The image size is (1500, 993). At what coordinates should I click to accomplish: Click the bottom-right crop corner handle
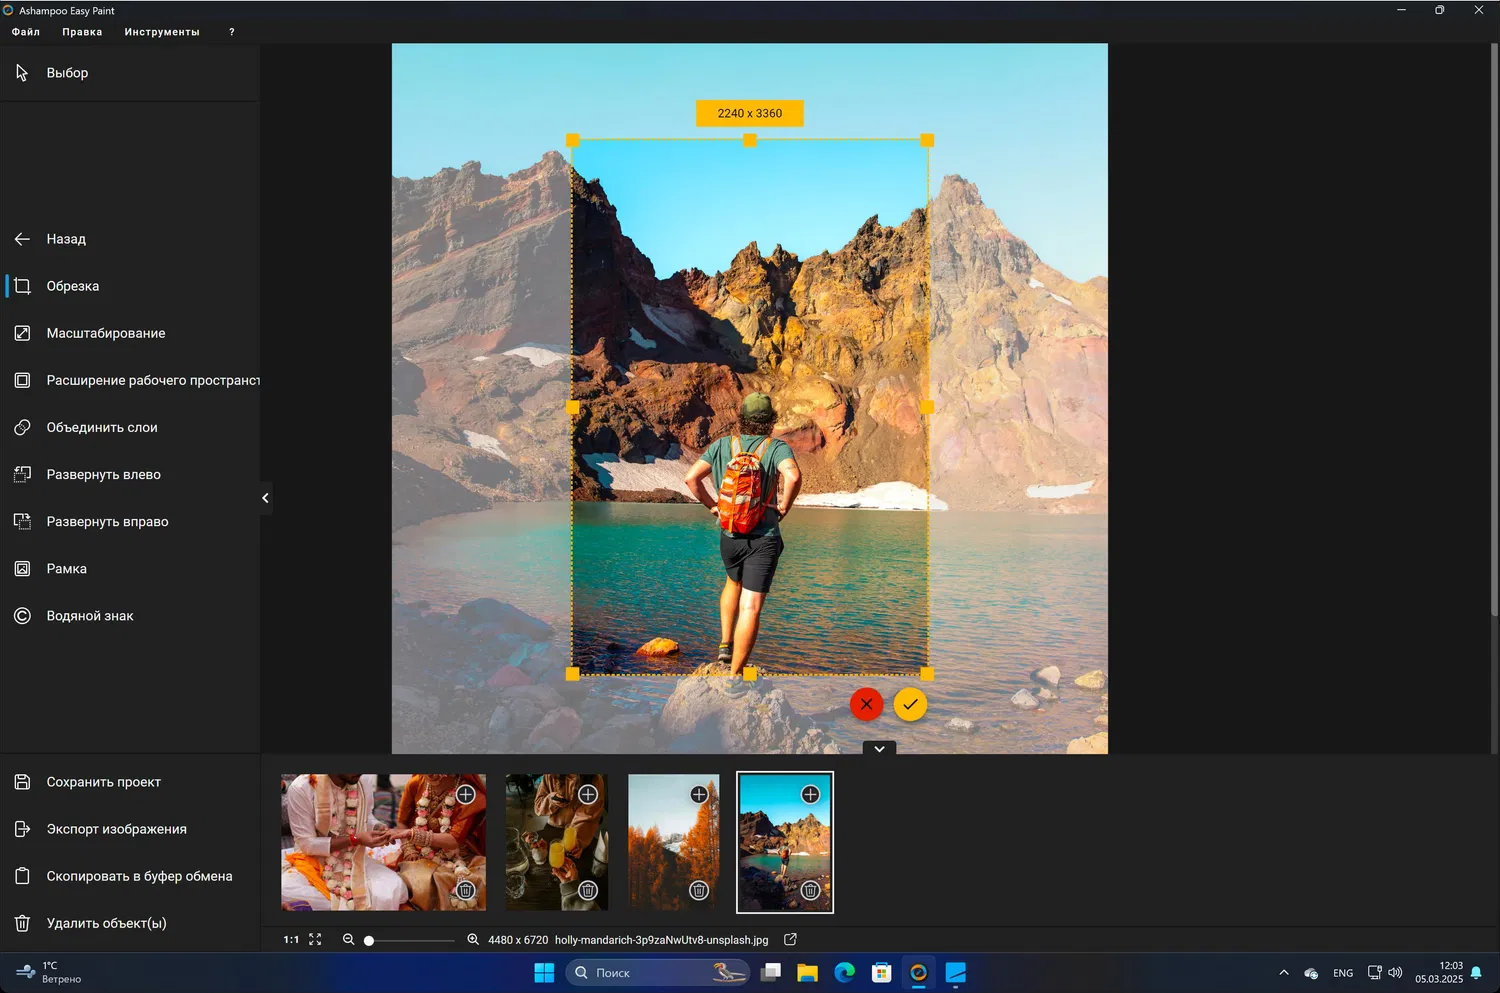tap(927, 674)
